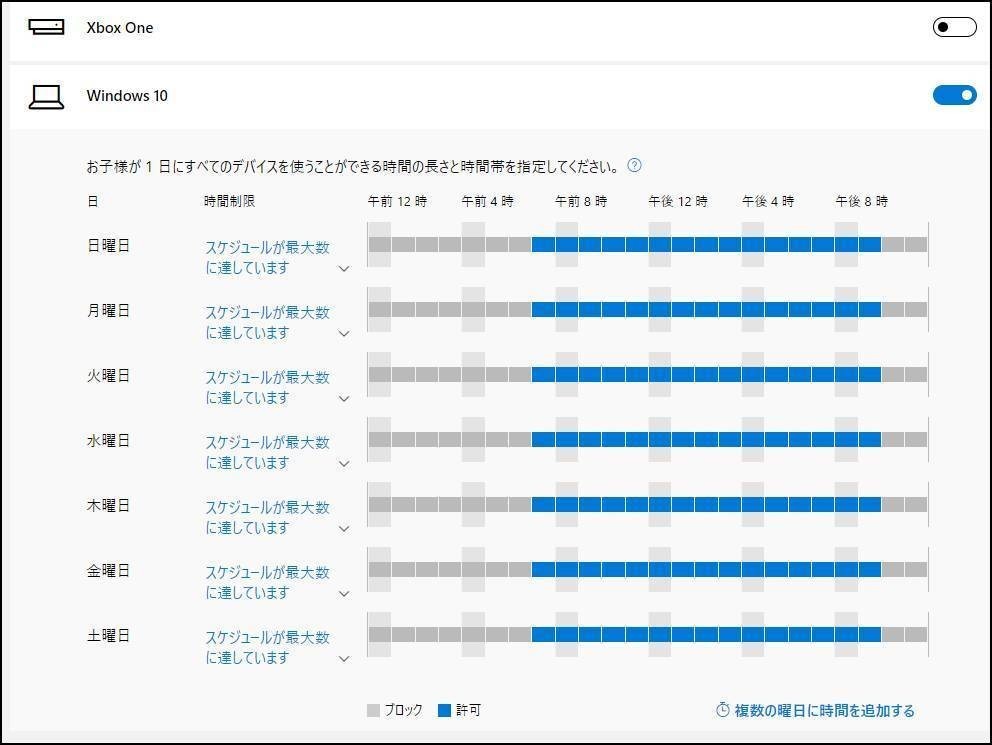
Task: Disable the Windows 10 screen time toggle
Action: pyautogui.click(x=954, y=95)
